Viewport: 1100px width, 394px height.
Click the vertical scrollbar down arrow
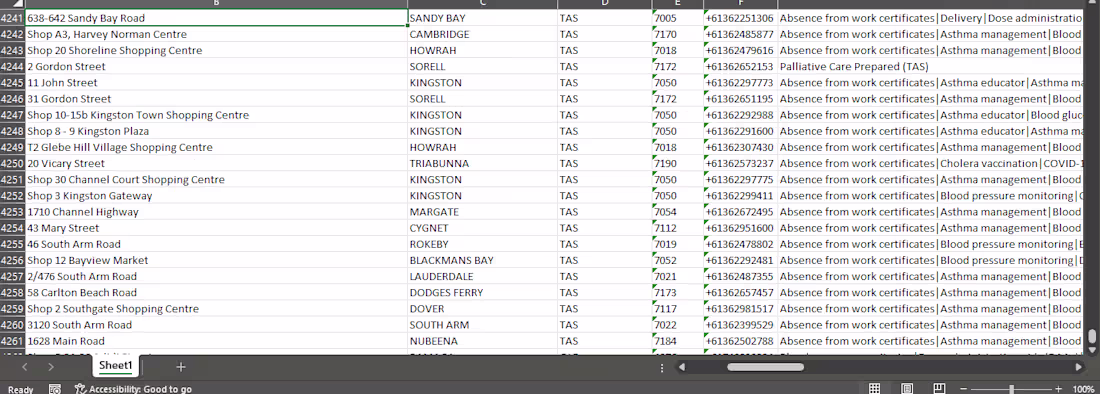point(1092,351)
